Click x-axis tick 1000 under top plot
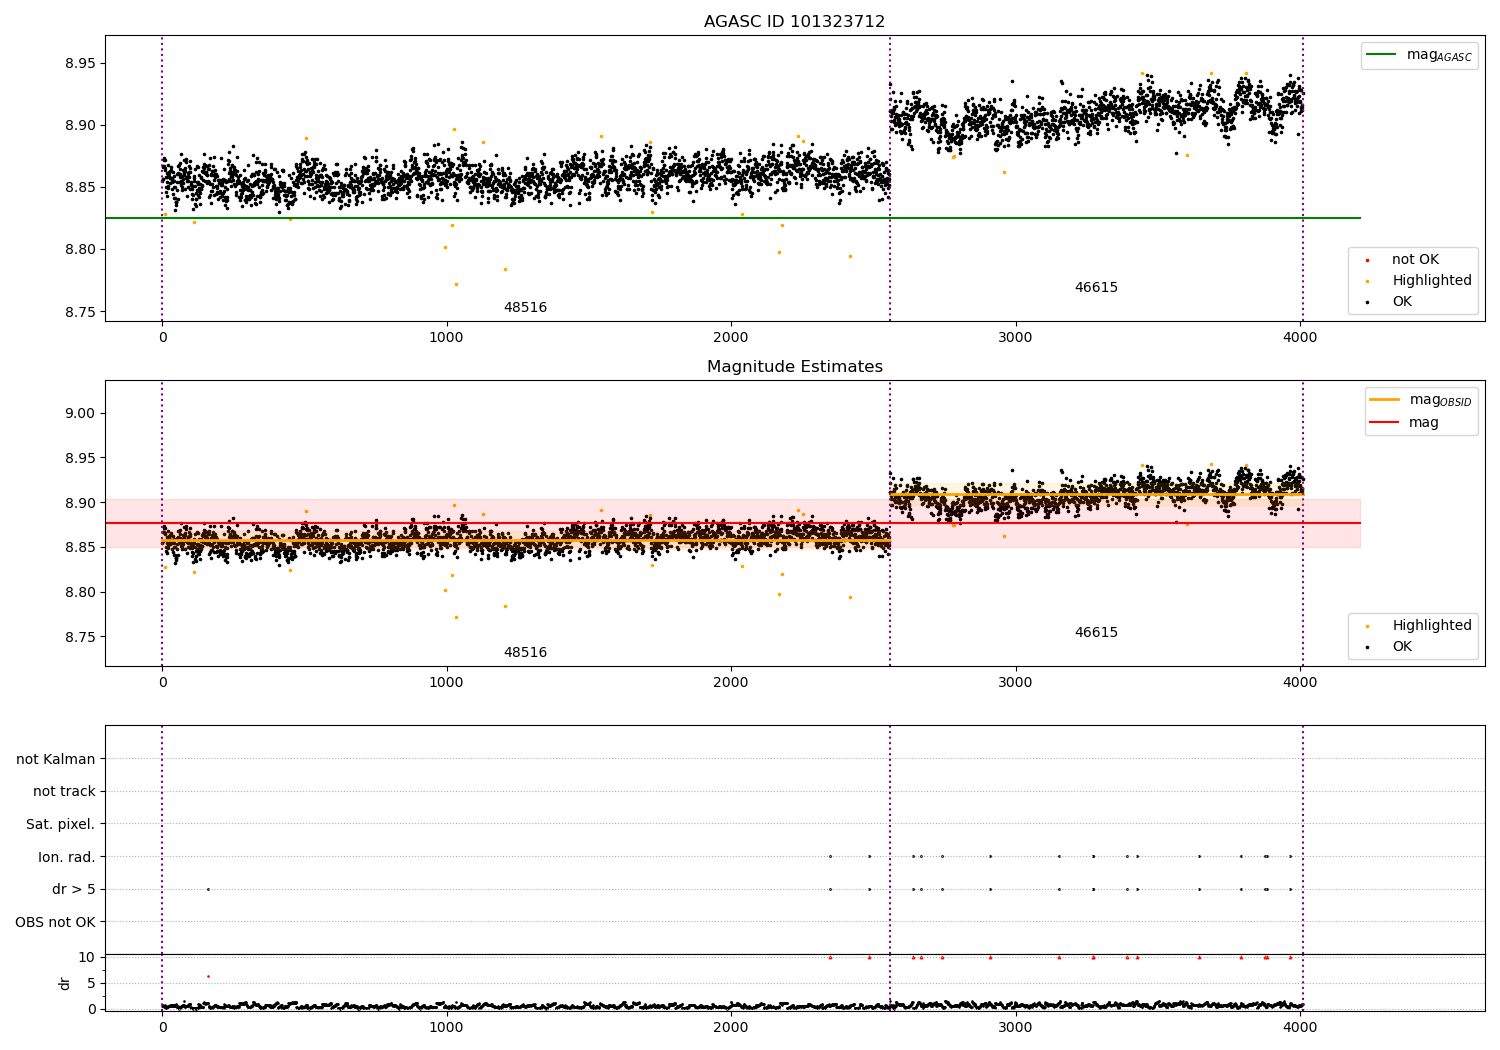Viewport: 1500px width, 1050px height. (x=446, y=338)
